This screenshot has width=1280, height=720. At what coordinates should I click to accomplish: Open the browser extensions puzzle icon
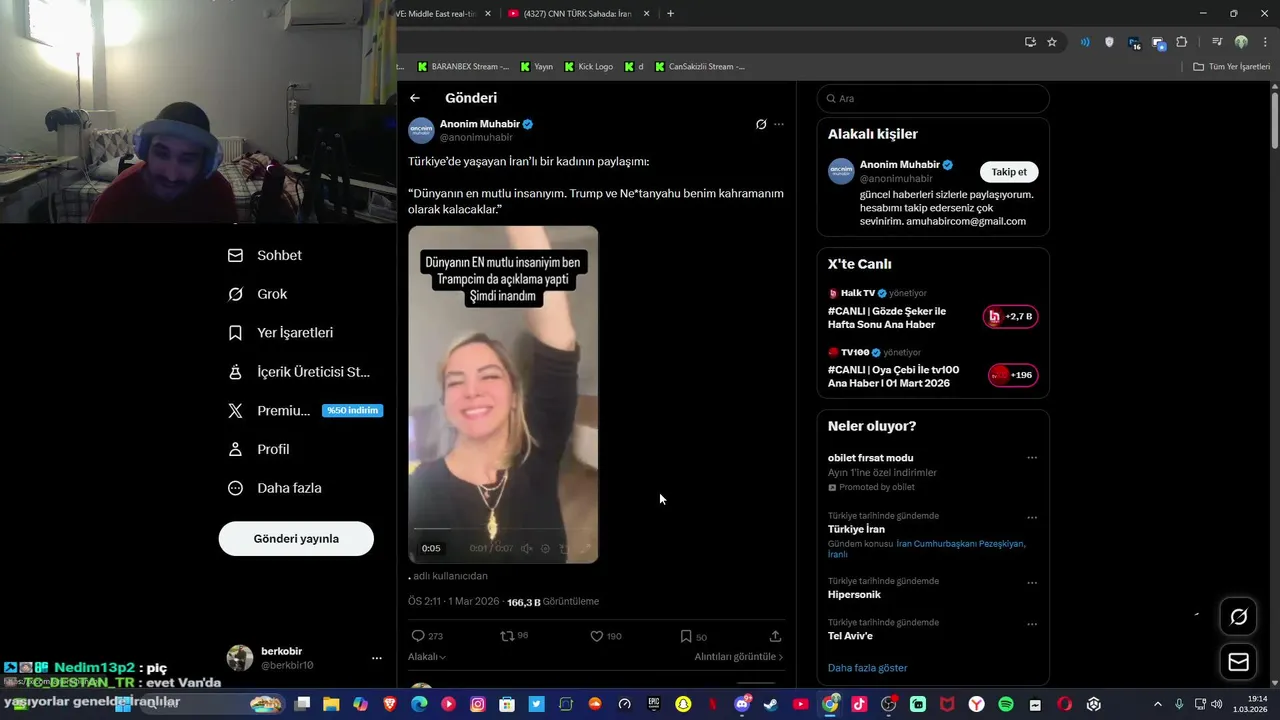[x=1182, y=42]
